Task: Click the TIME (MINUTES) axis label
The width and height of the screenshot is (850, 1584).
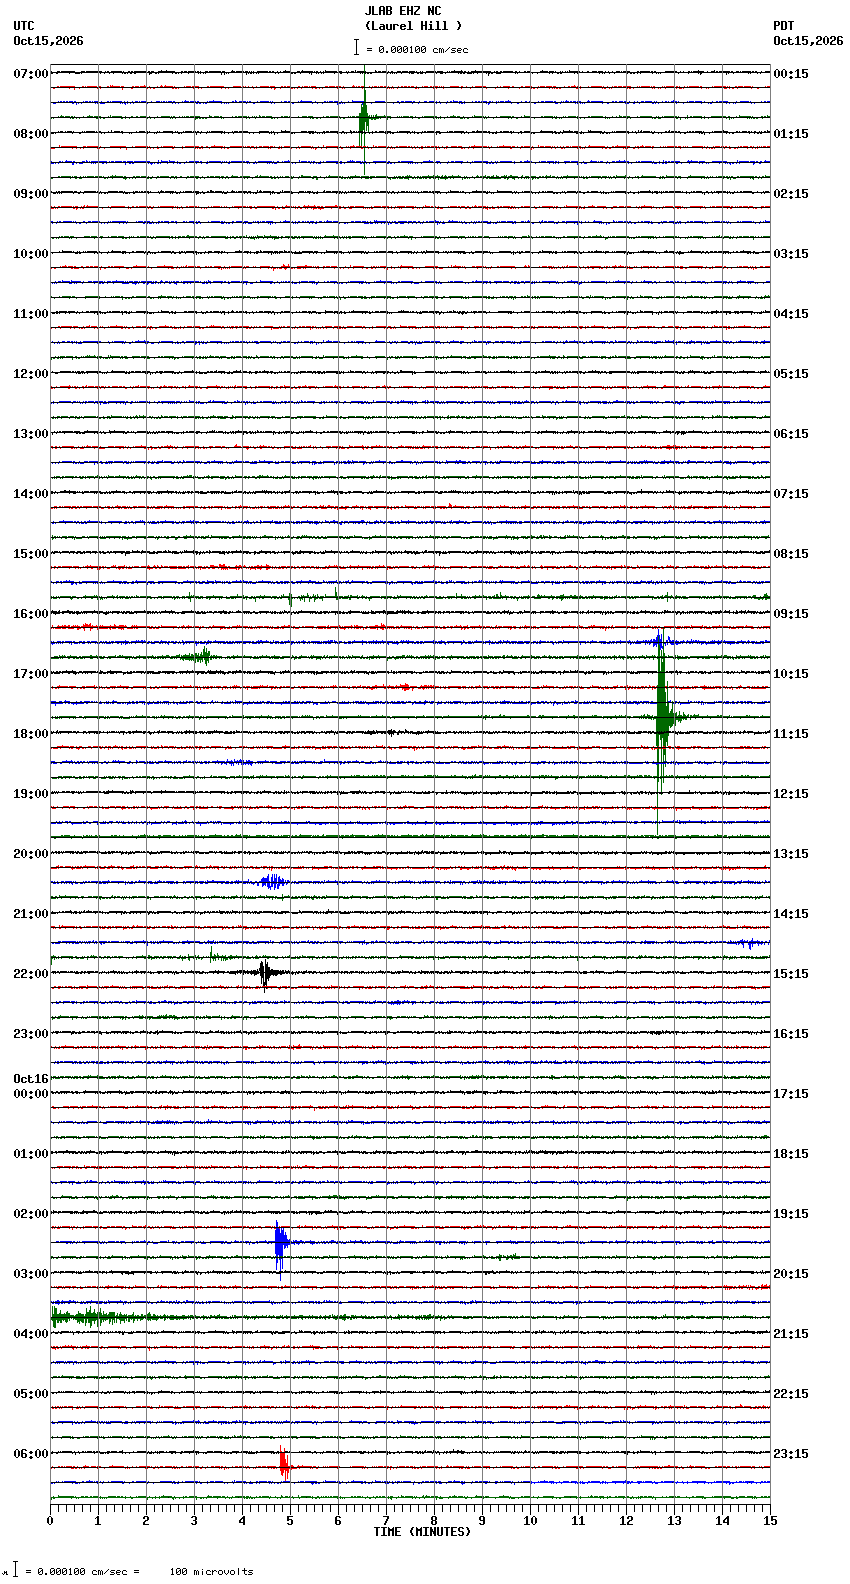Action: point(422,1532)
